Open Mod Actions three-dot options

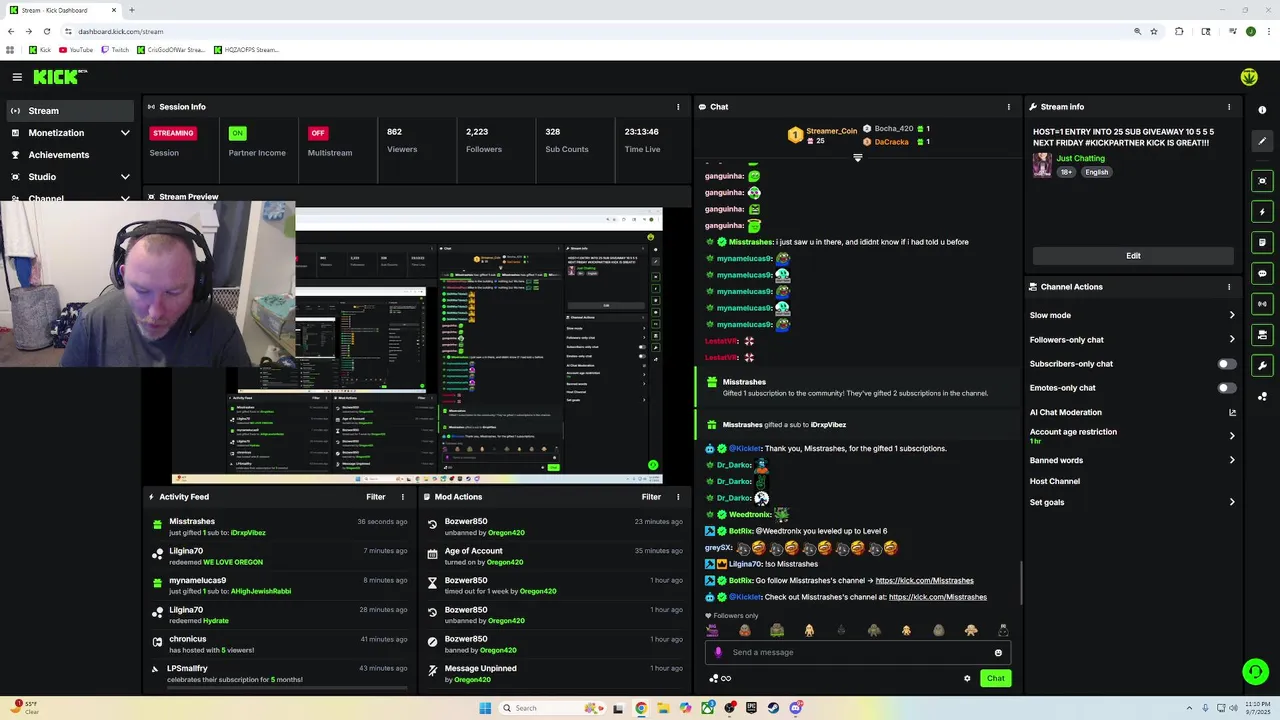click(678, 497)
